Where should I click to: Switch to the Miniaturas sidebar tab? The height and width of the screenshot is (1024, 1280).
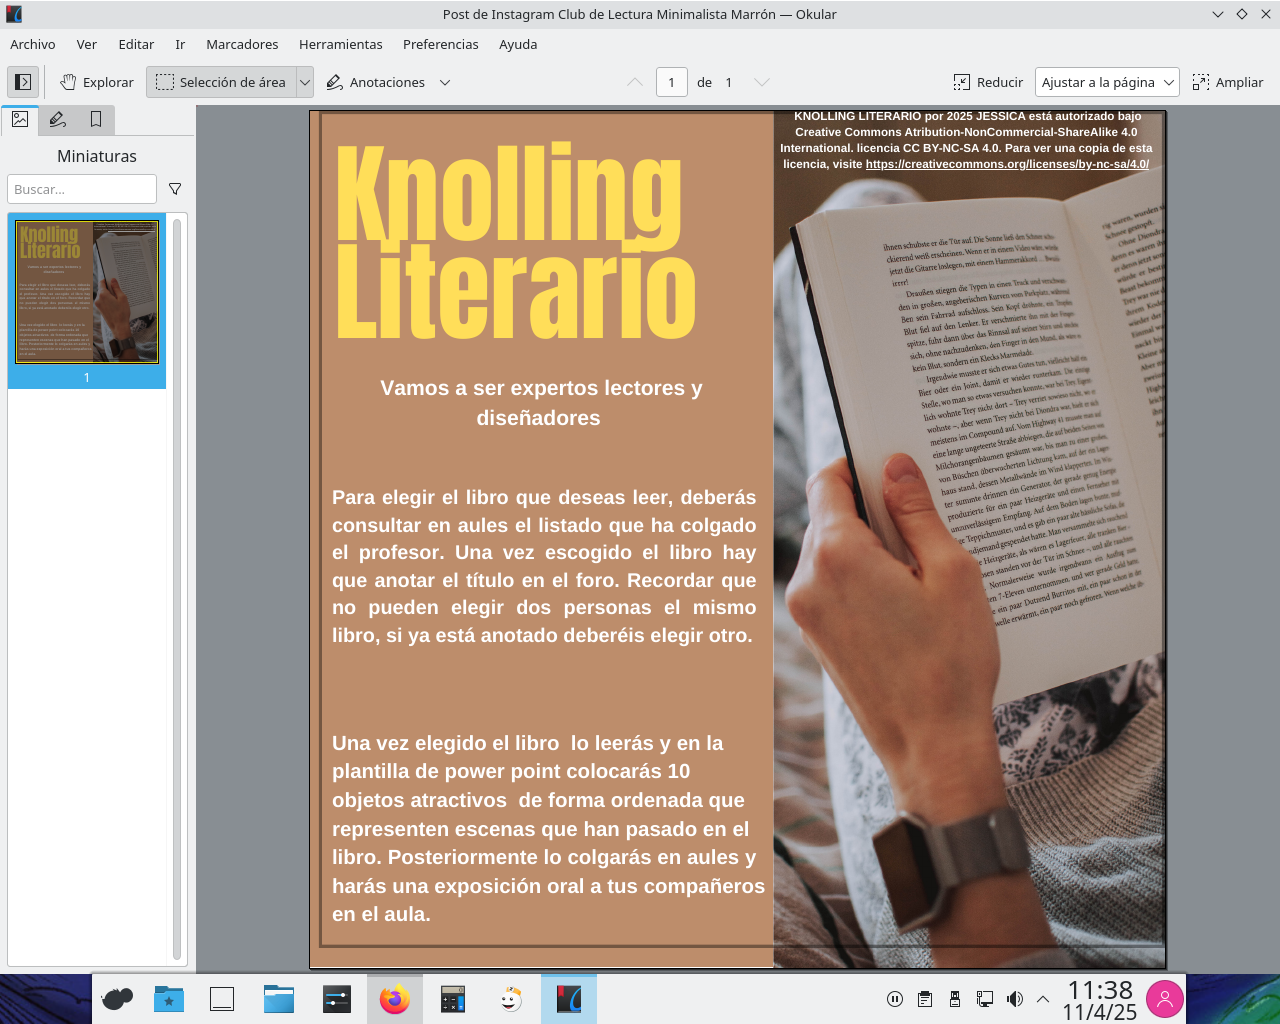pos(20,119)
